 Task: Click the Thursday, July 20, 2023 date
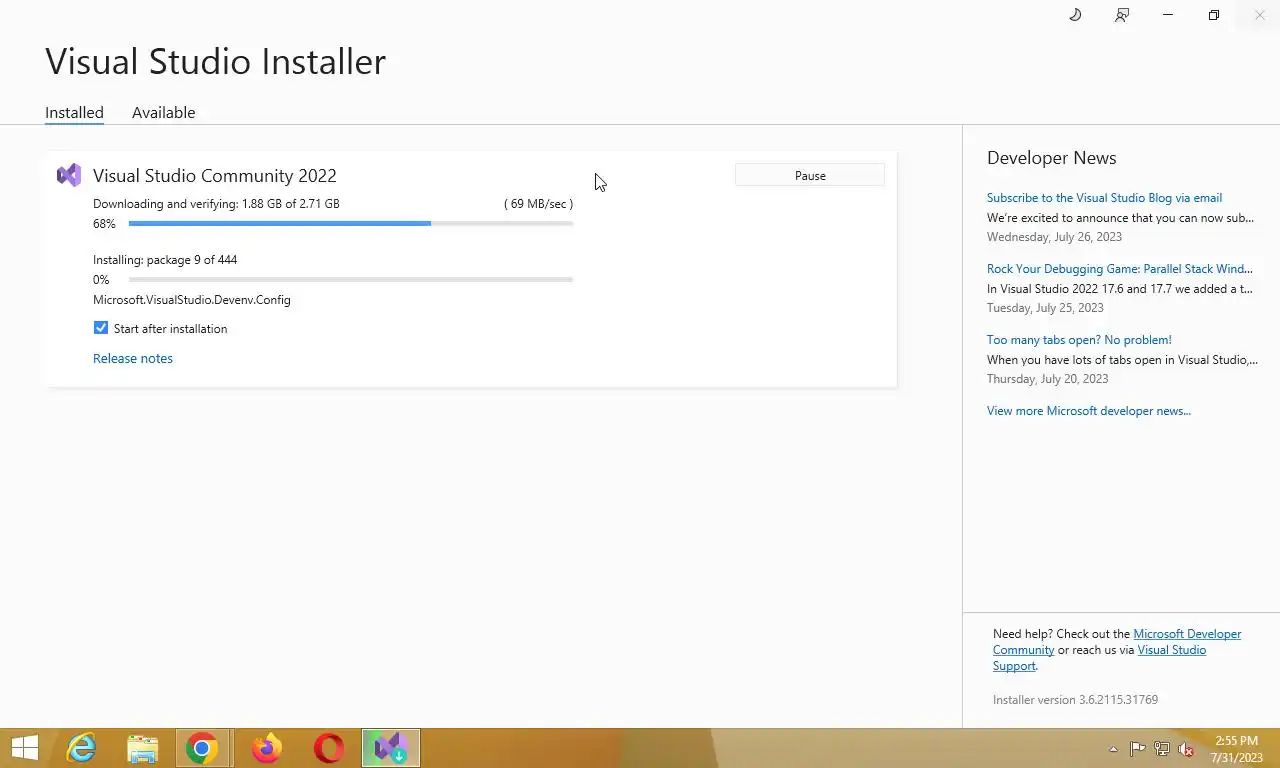tap(1048, 379)
